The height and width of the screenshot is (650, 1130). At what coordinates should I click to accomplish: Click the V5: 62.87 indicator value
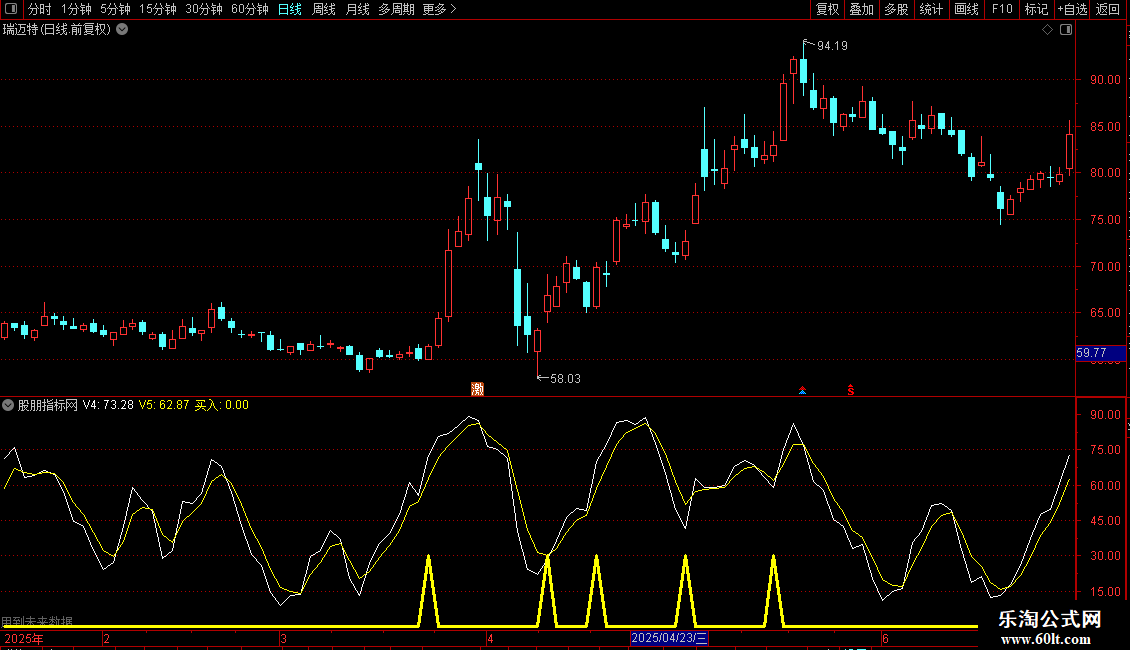pos(164,405)
